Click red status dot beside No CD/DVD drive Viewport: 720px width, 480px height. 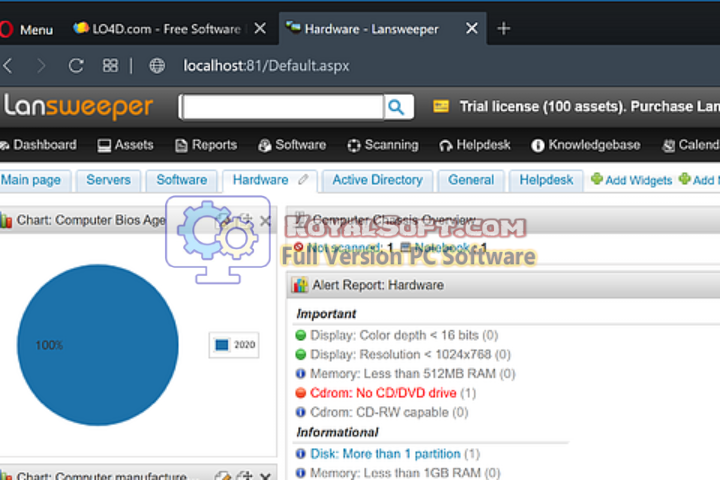(x=301, y=393)
